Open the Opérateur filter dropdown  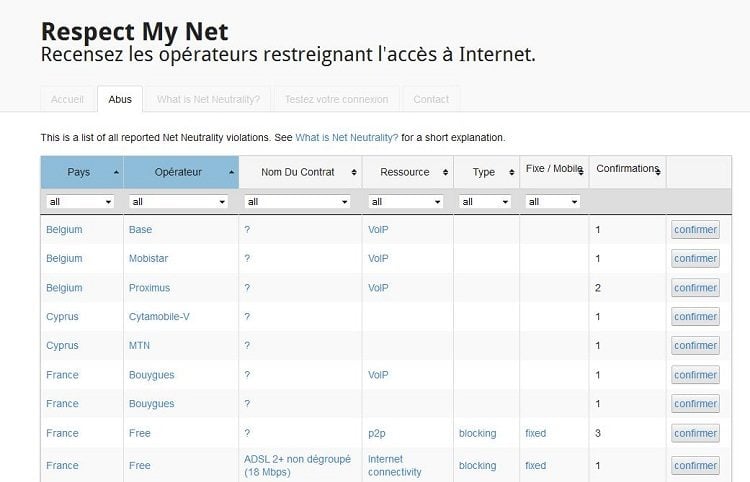pos(179,202)
